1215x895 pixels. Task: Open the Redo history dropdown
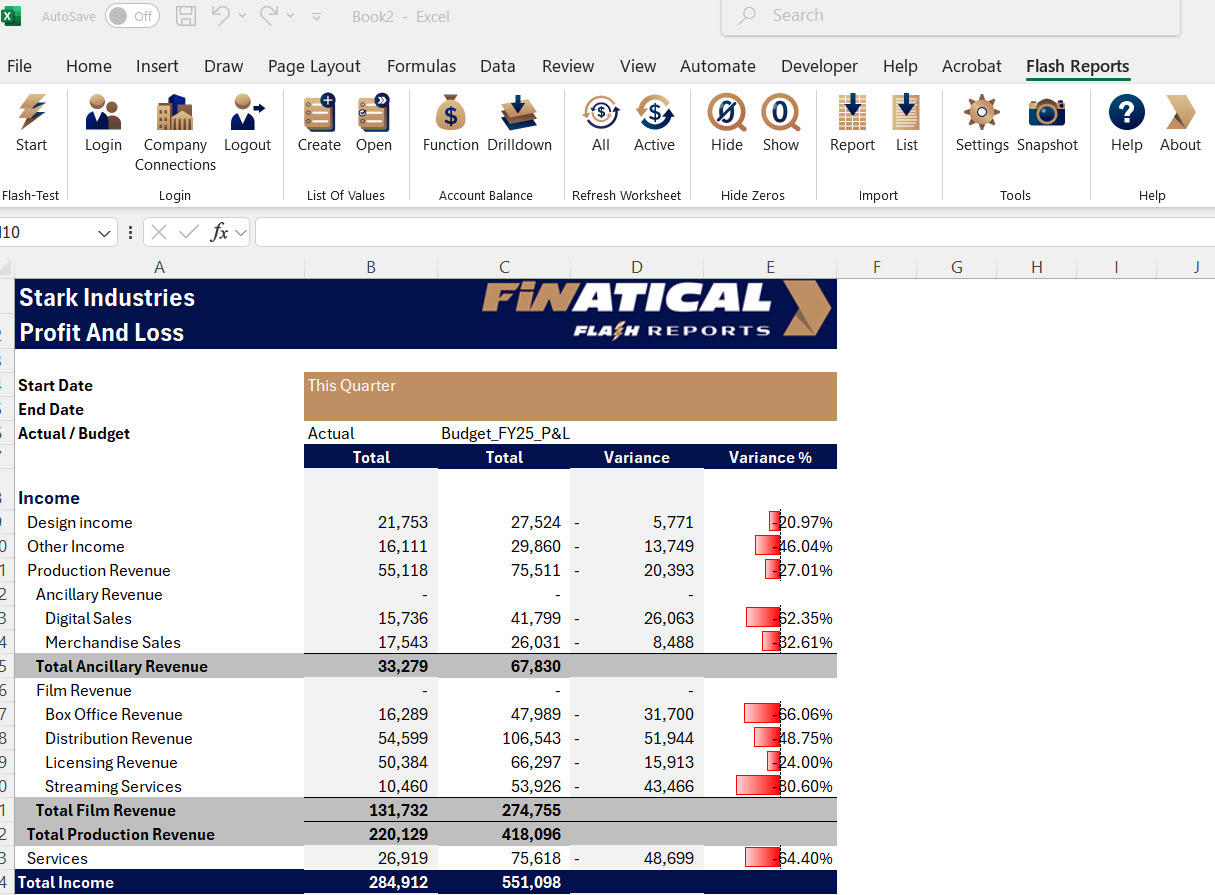tap(291, 16)
